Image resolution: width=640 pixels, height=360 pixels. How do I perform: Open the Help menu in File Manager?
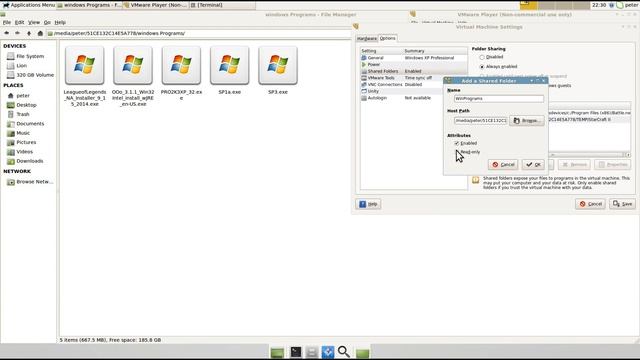point(60,22)
